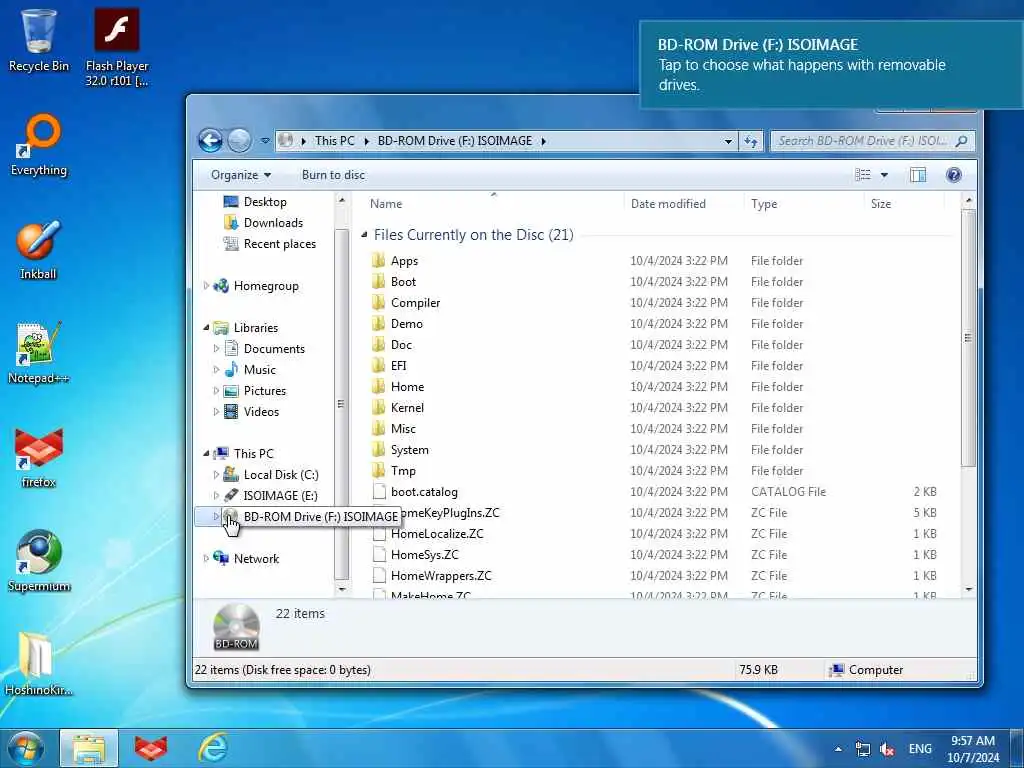Select Local Disk (C:) in the tree

click(280, 475)
